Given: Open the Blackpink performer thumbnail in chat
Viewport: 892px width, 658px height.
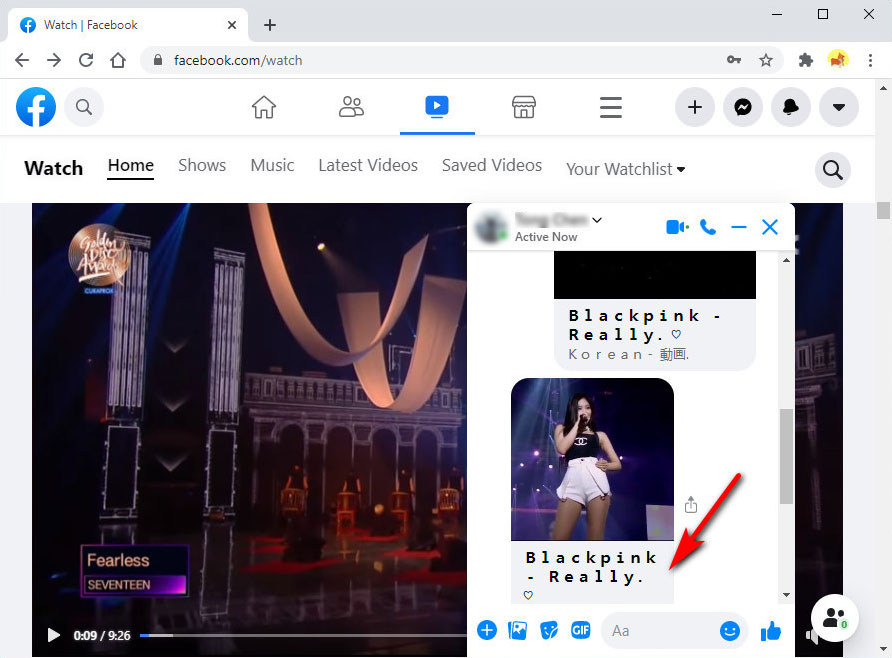Looking at the screenshot, I should (592, 460).
